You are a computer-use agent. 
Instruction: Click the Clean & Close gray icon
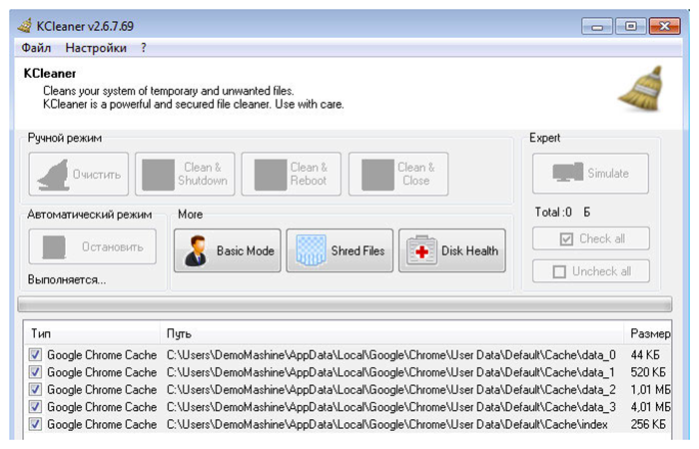[378, 175]
